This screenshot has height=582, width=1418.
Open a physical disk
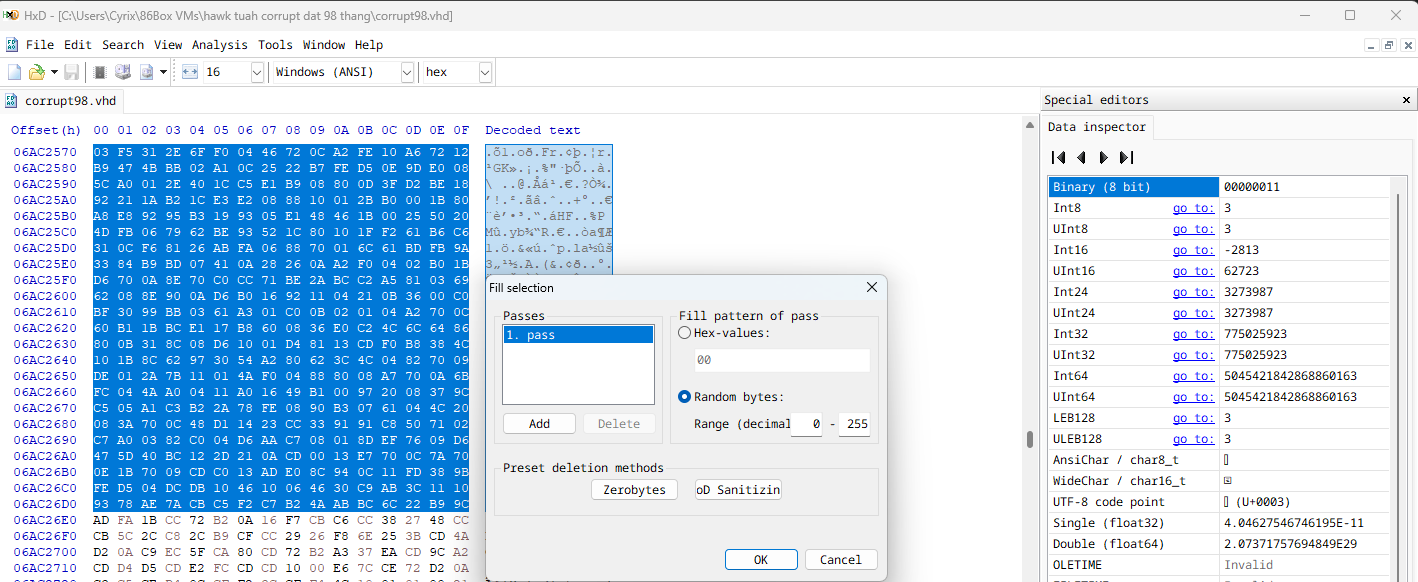(122, 71)
